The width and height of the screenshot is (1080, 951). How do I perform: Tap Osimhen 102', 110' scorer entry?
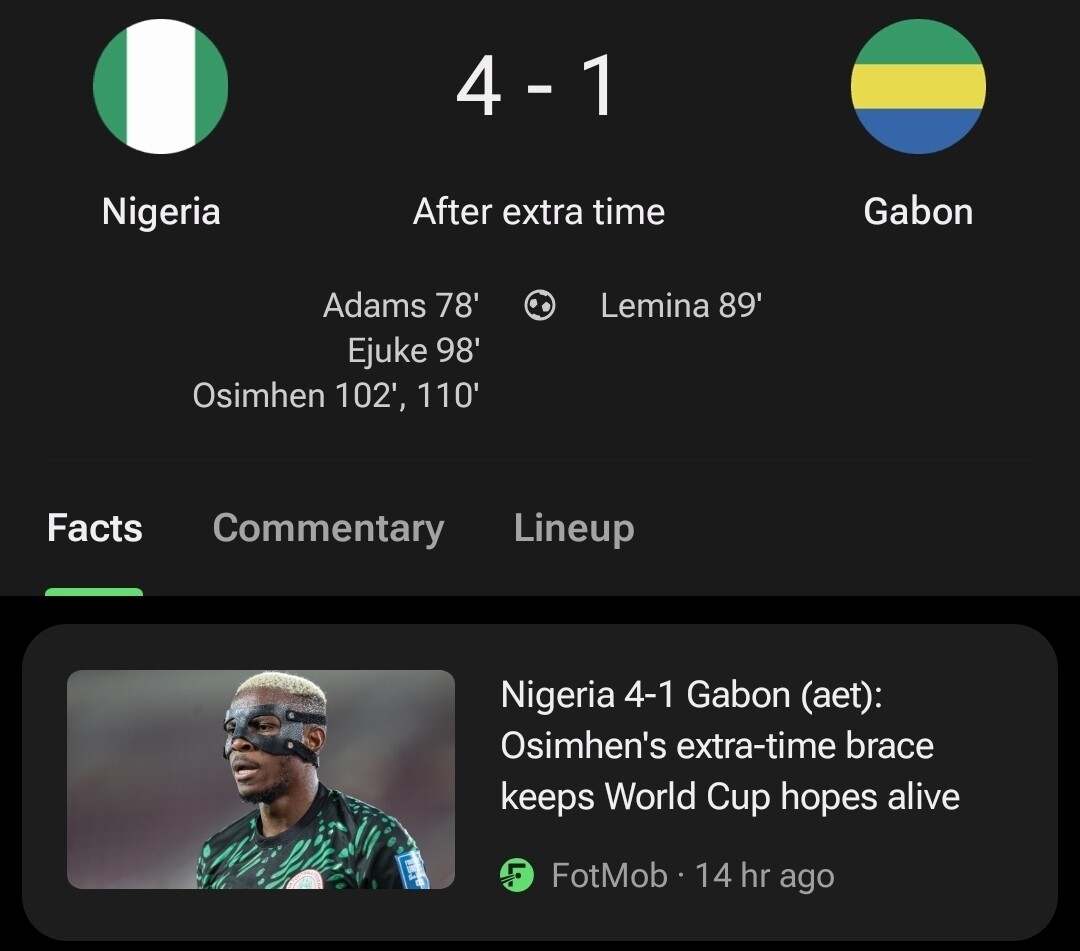point(336,395)
